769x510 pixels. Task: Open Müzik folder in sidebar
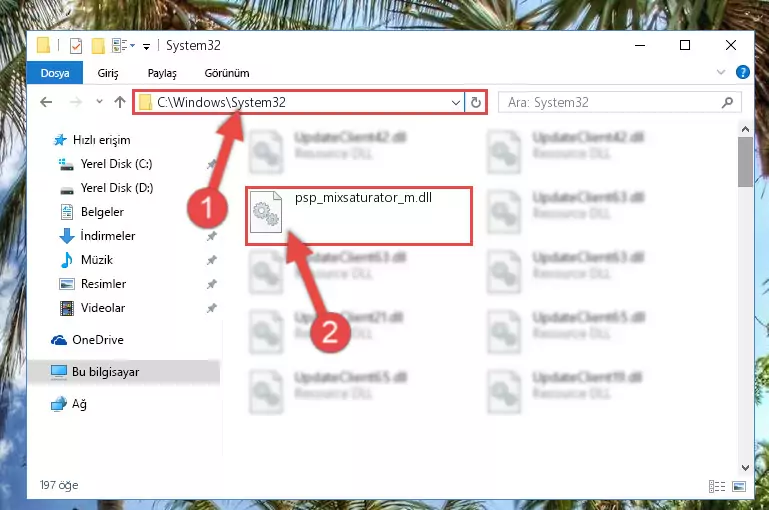97,260
